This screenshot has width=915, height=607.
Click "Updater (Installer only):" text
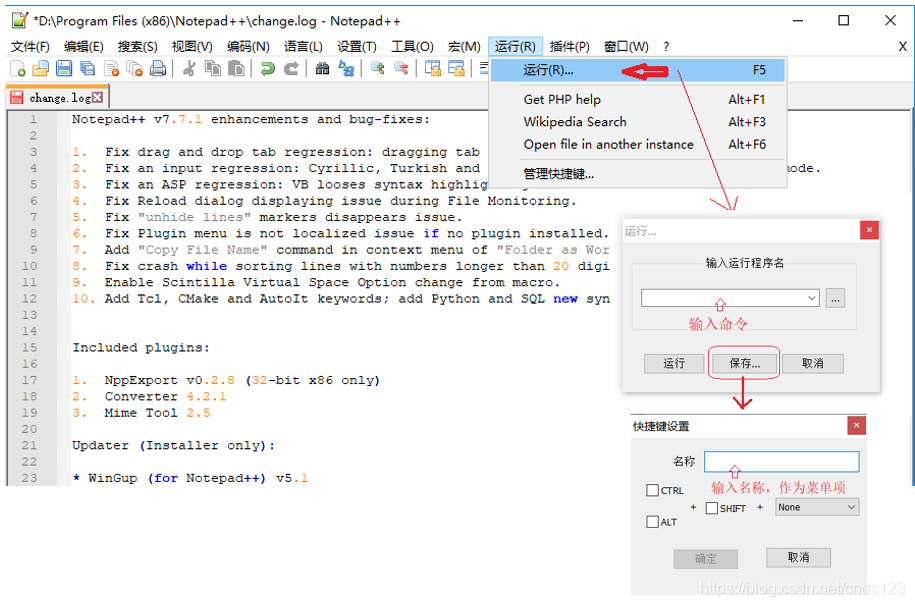pos(173,445)
